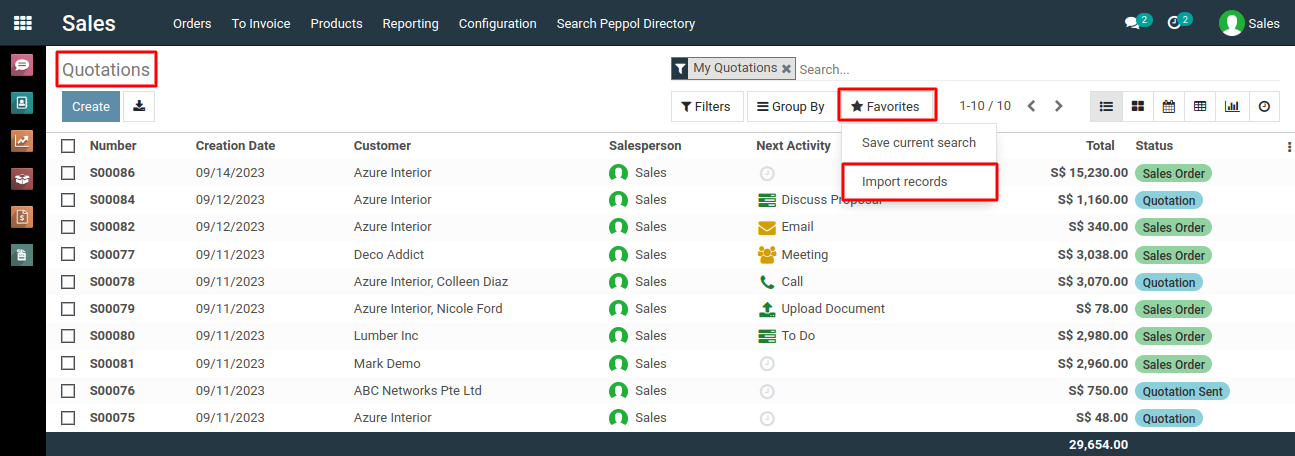Click the empty activity clock for S00076
The height and width of the screenshot is (456, 1295).
767,391
